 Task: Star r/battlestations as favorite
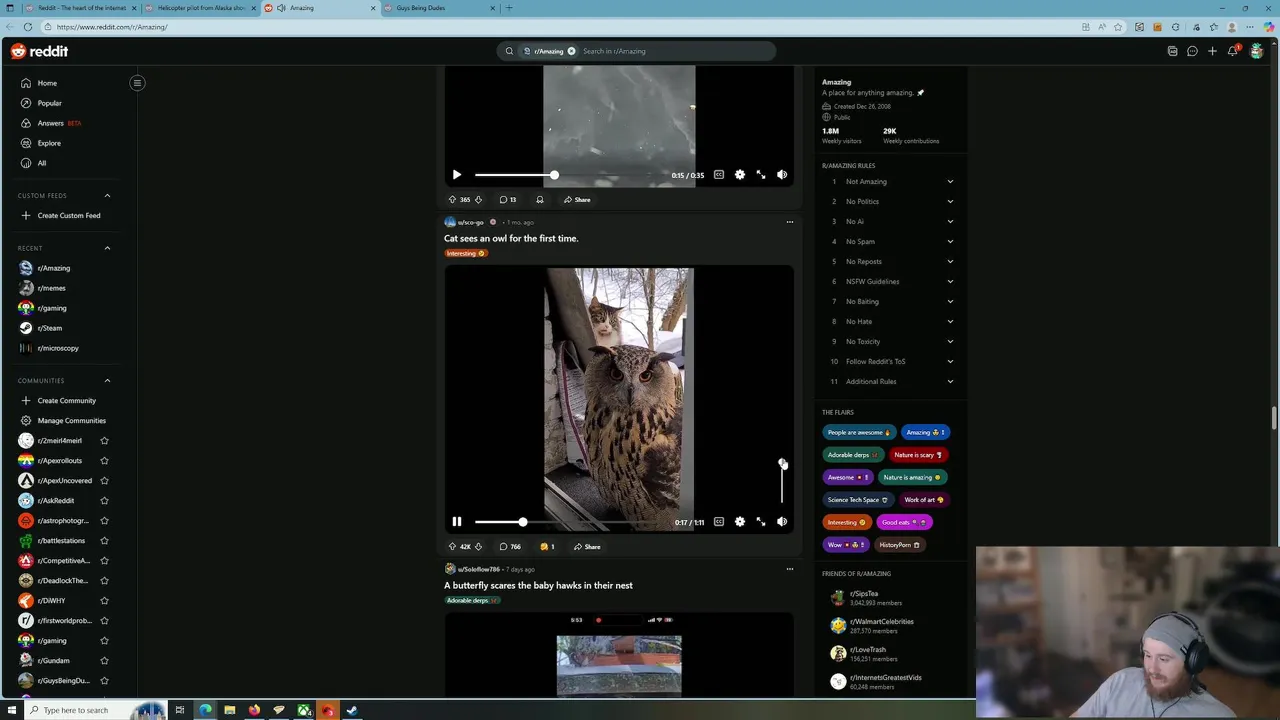pos(104,541)
